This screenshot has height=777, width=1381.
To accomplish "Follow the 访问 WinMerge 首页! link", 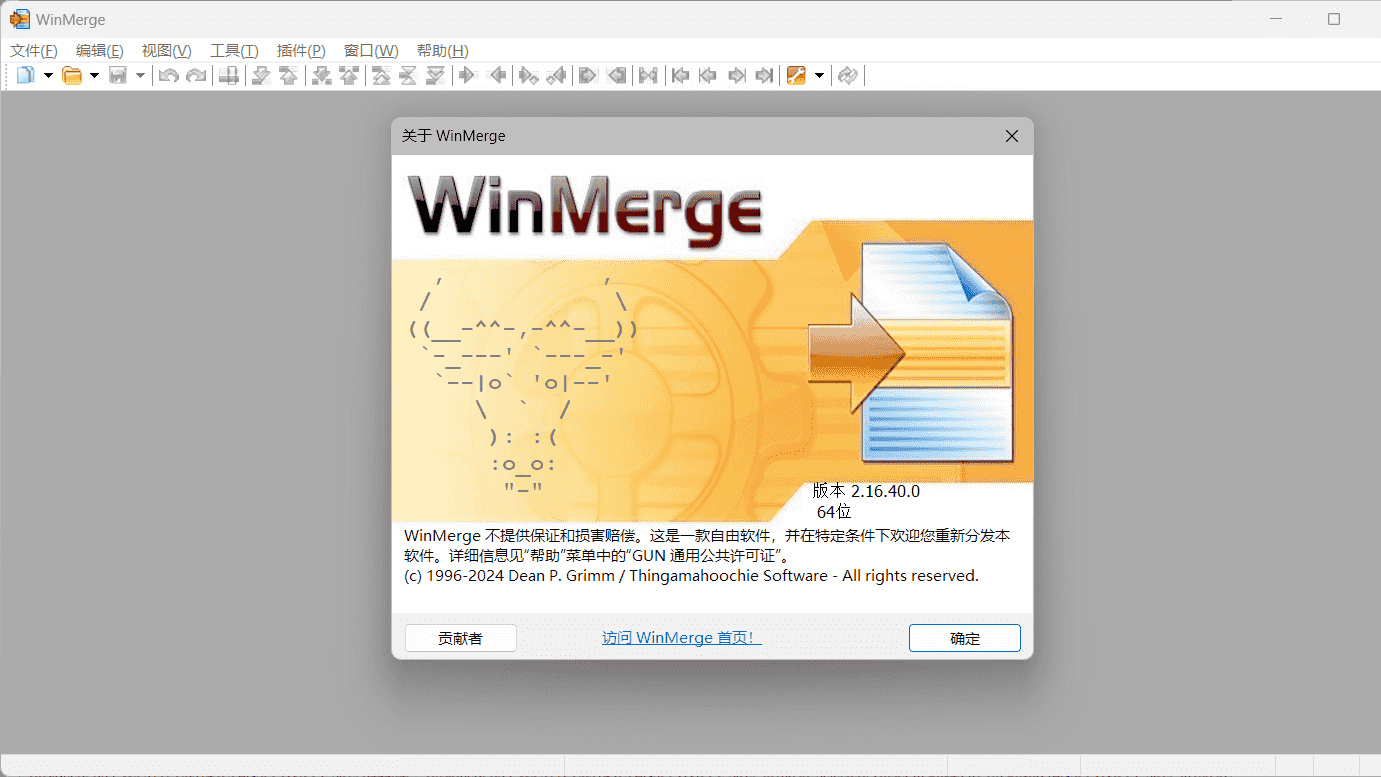I will point(682,638).
